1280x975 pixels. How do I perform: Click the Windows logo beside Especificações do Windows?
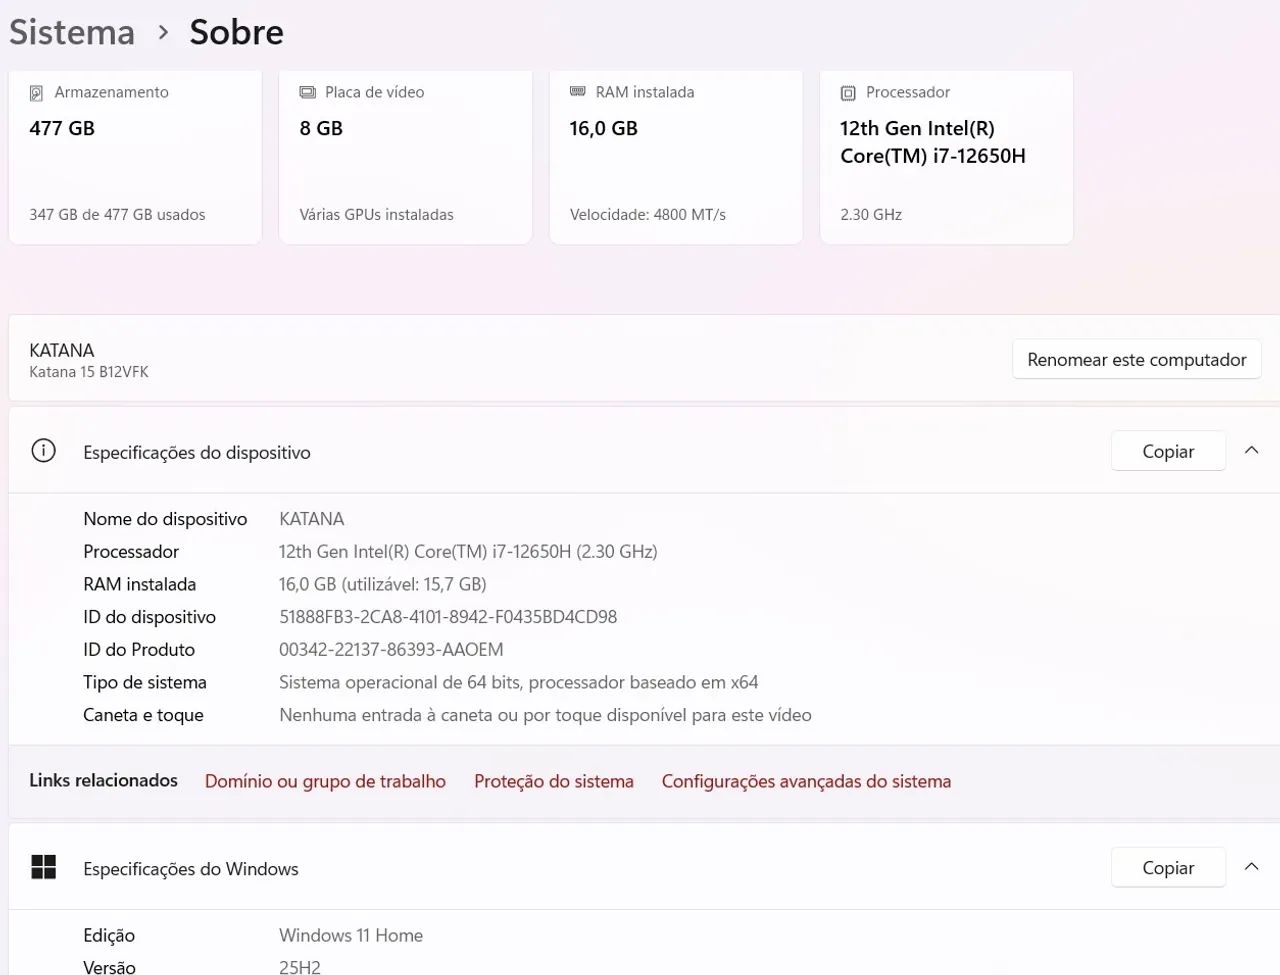pyautogui.click(x=43, y=867)
